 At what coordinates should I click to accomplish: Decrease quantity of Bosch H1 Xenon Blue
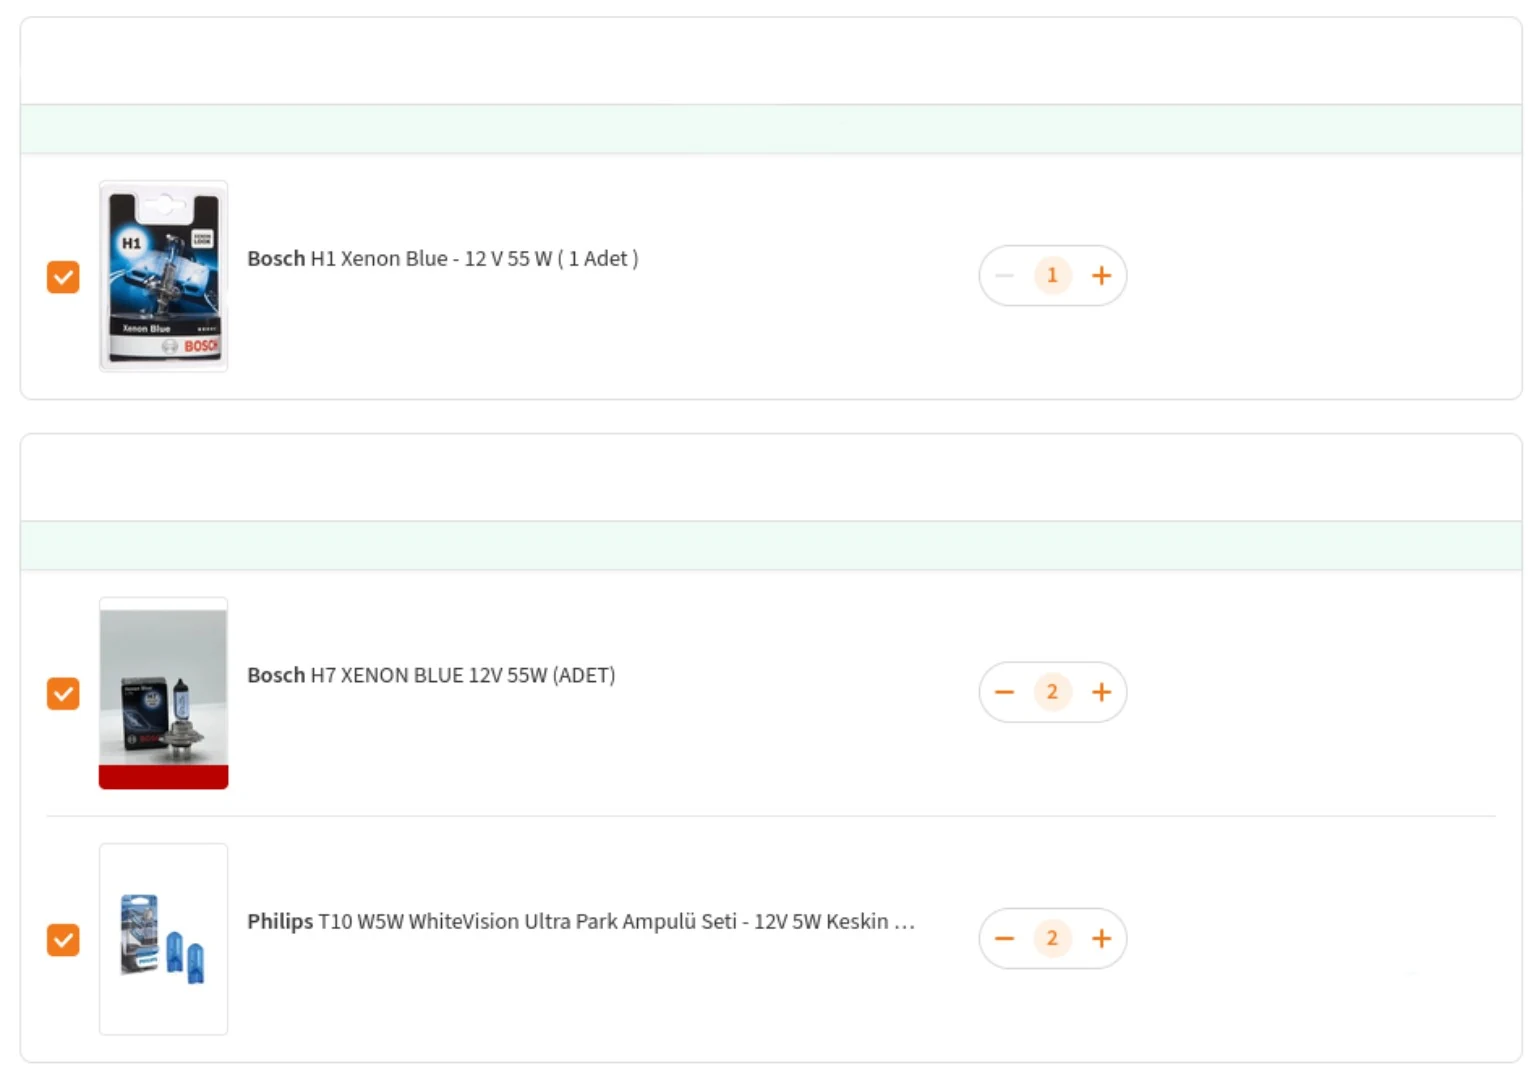[x=1005, y=276]
